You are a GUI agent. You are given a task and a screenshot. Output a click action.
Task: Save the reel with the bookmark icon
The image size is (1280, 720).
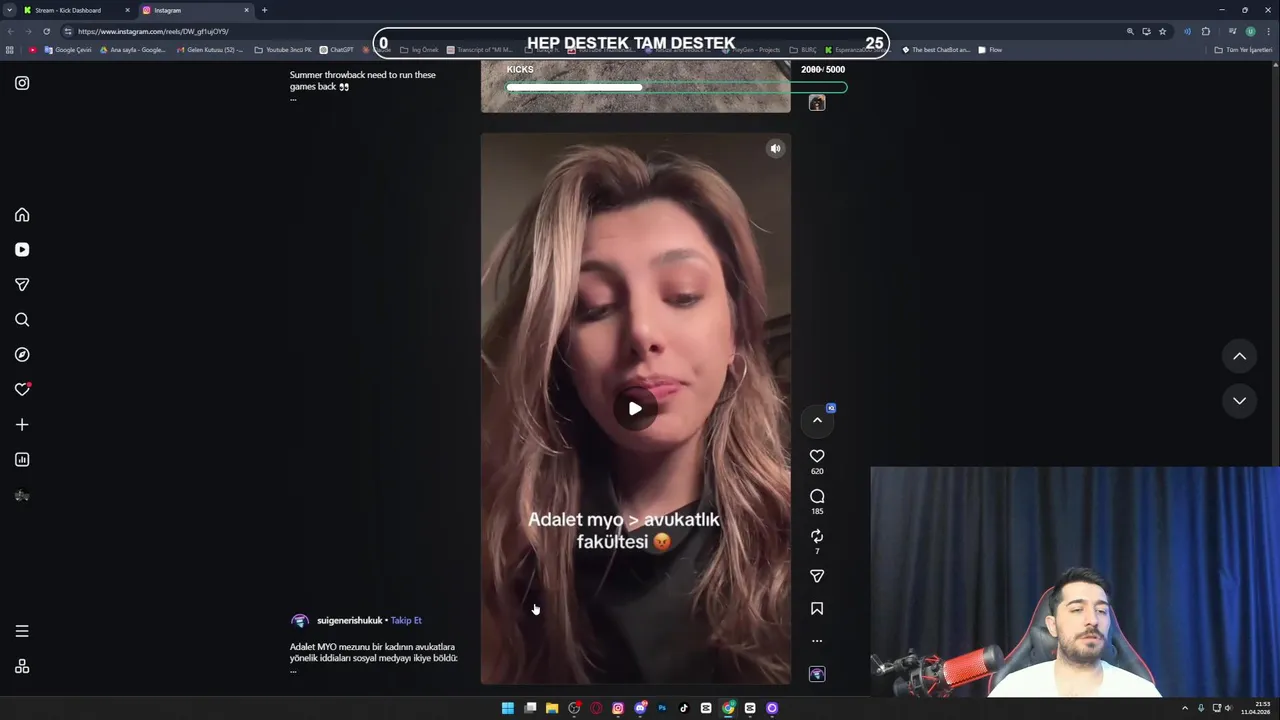(x=817, y=608)
